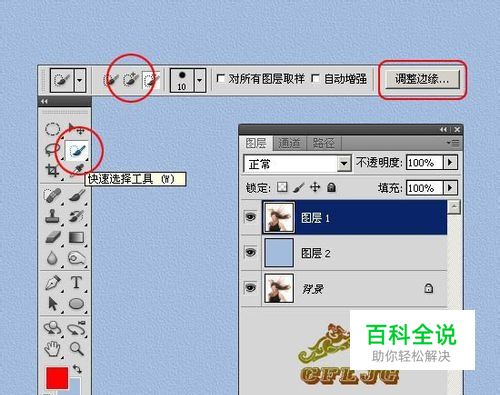Image resolution: width=500 pixels, height=395 pixels.
Task: Select the Path Selection arrow tool
Action: click(x=52, y=304)
